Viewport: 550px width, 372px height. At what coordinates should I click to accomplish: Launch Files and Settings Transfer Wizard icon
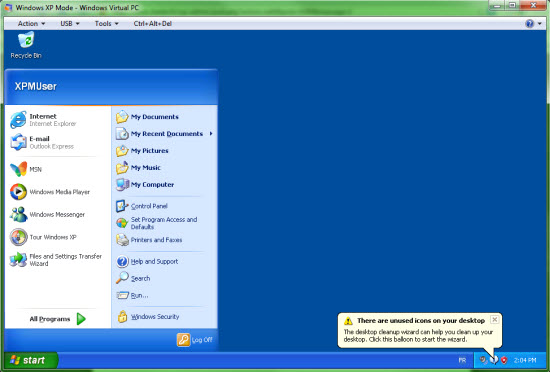point(18,260)
